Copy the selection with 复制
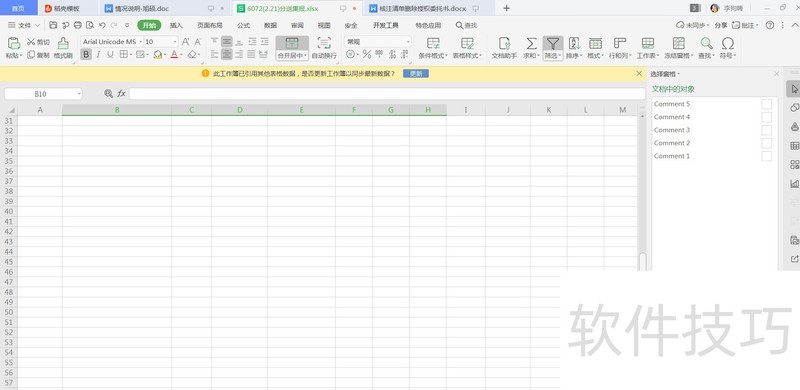 39,55
